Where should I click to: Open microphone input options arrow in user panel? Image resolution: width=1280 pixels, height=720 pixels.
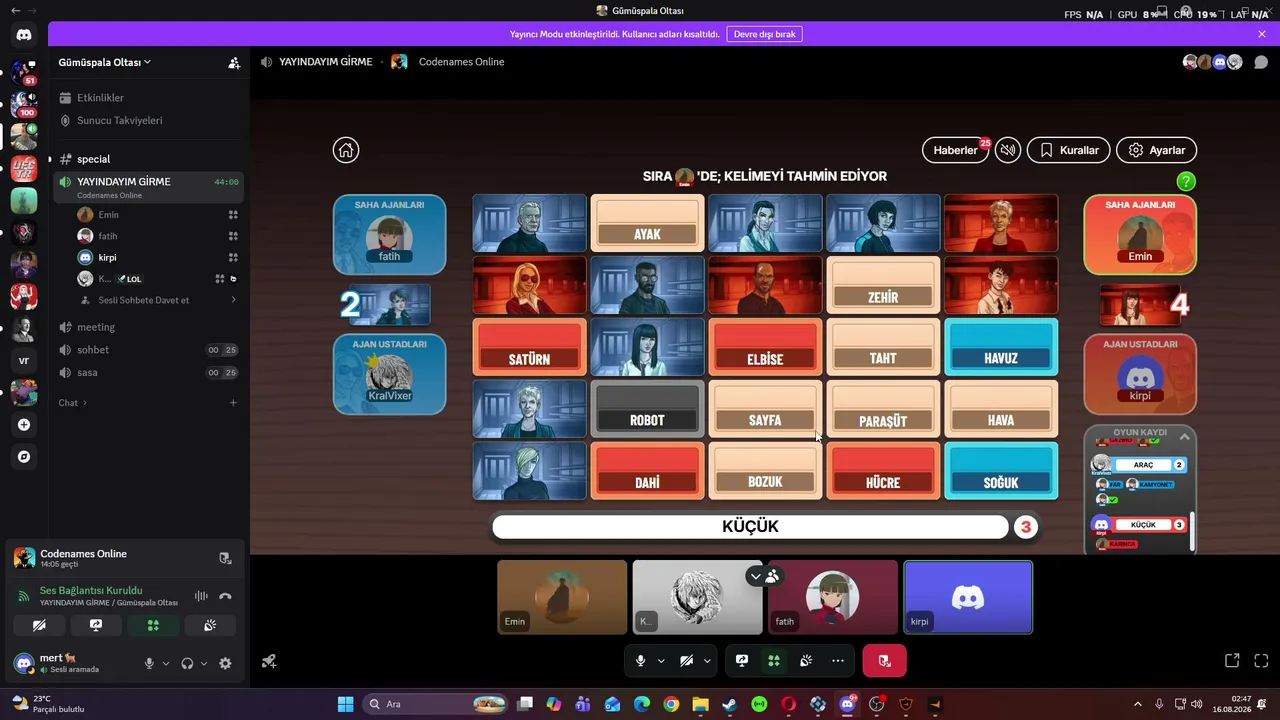tap(166, 663)
